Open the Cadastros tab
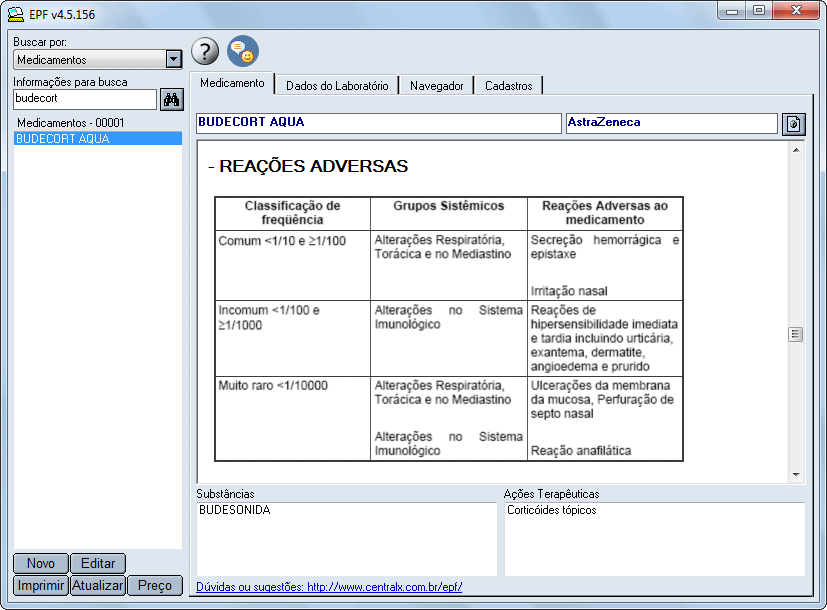The width and height of the screenshot is (827, 610). pyautogui.click(x=508, y=85)
